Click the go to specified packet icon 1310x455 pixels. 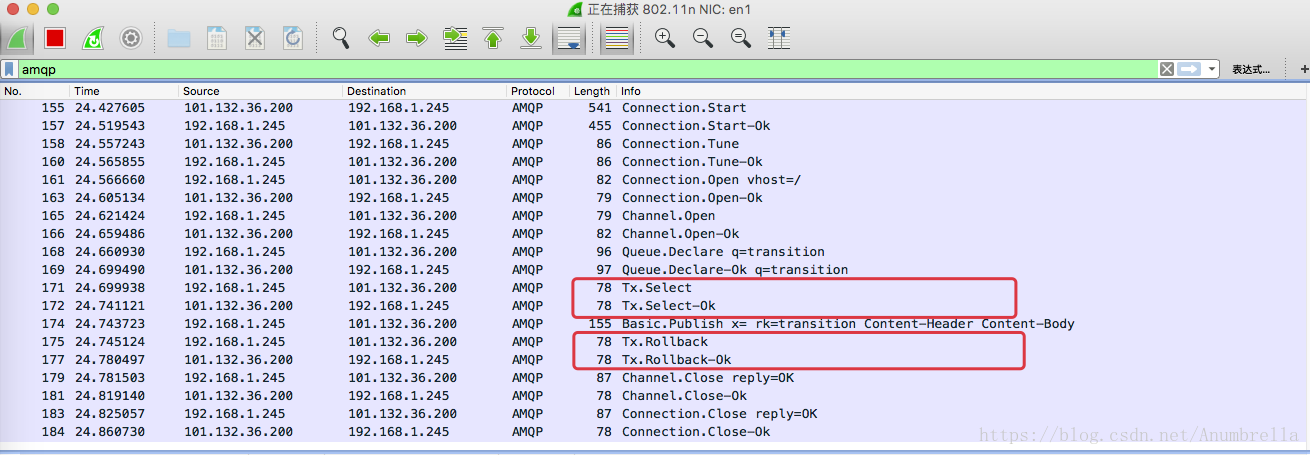click(455, 39)
